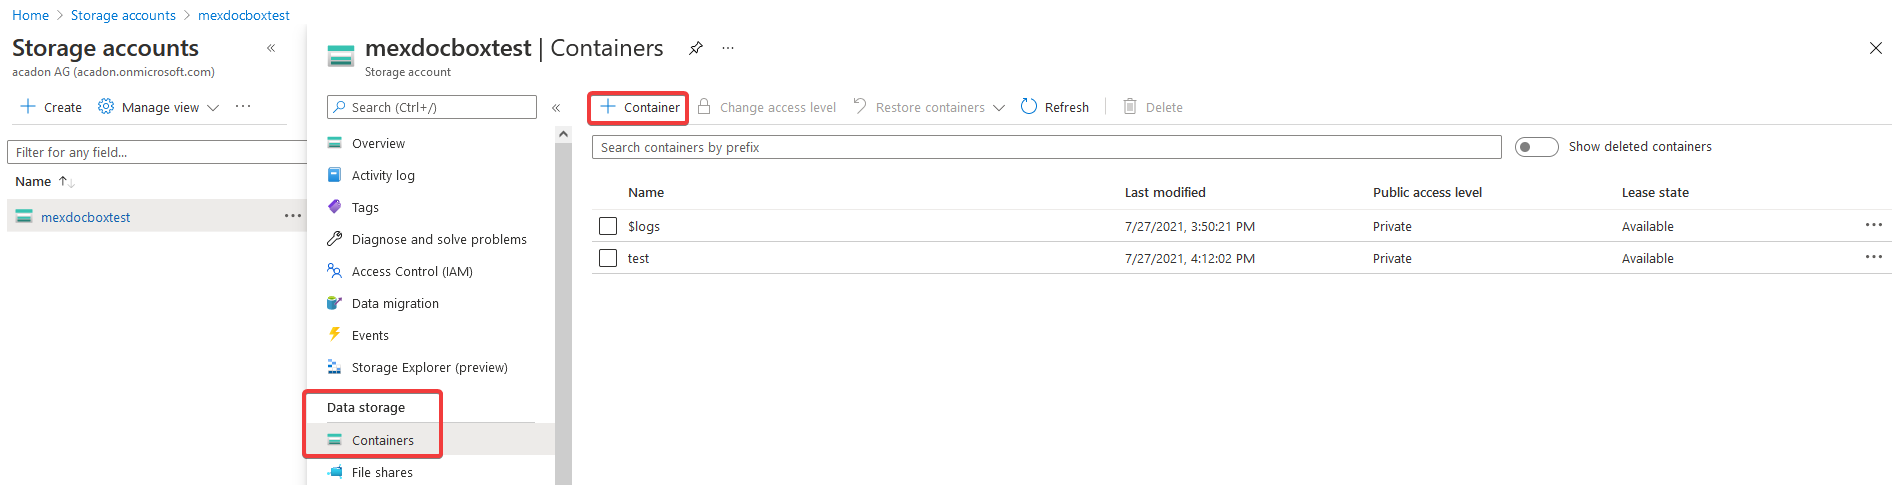Select Containers in Data storage menu

point(382,440)
